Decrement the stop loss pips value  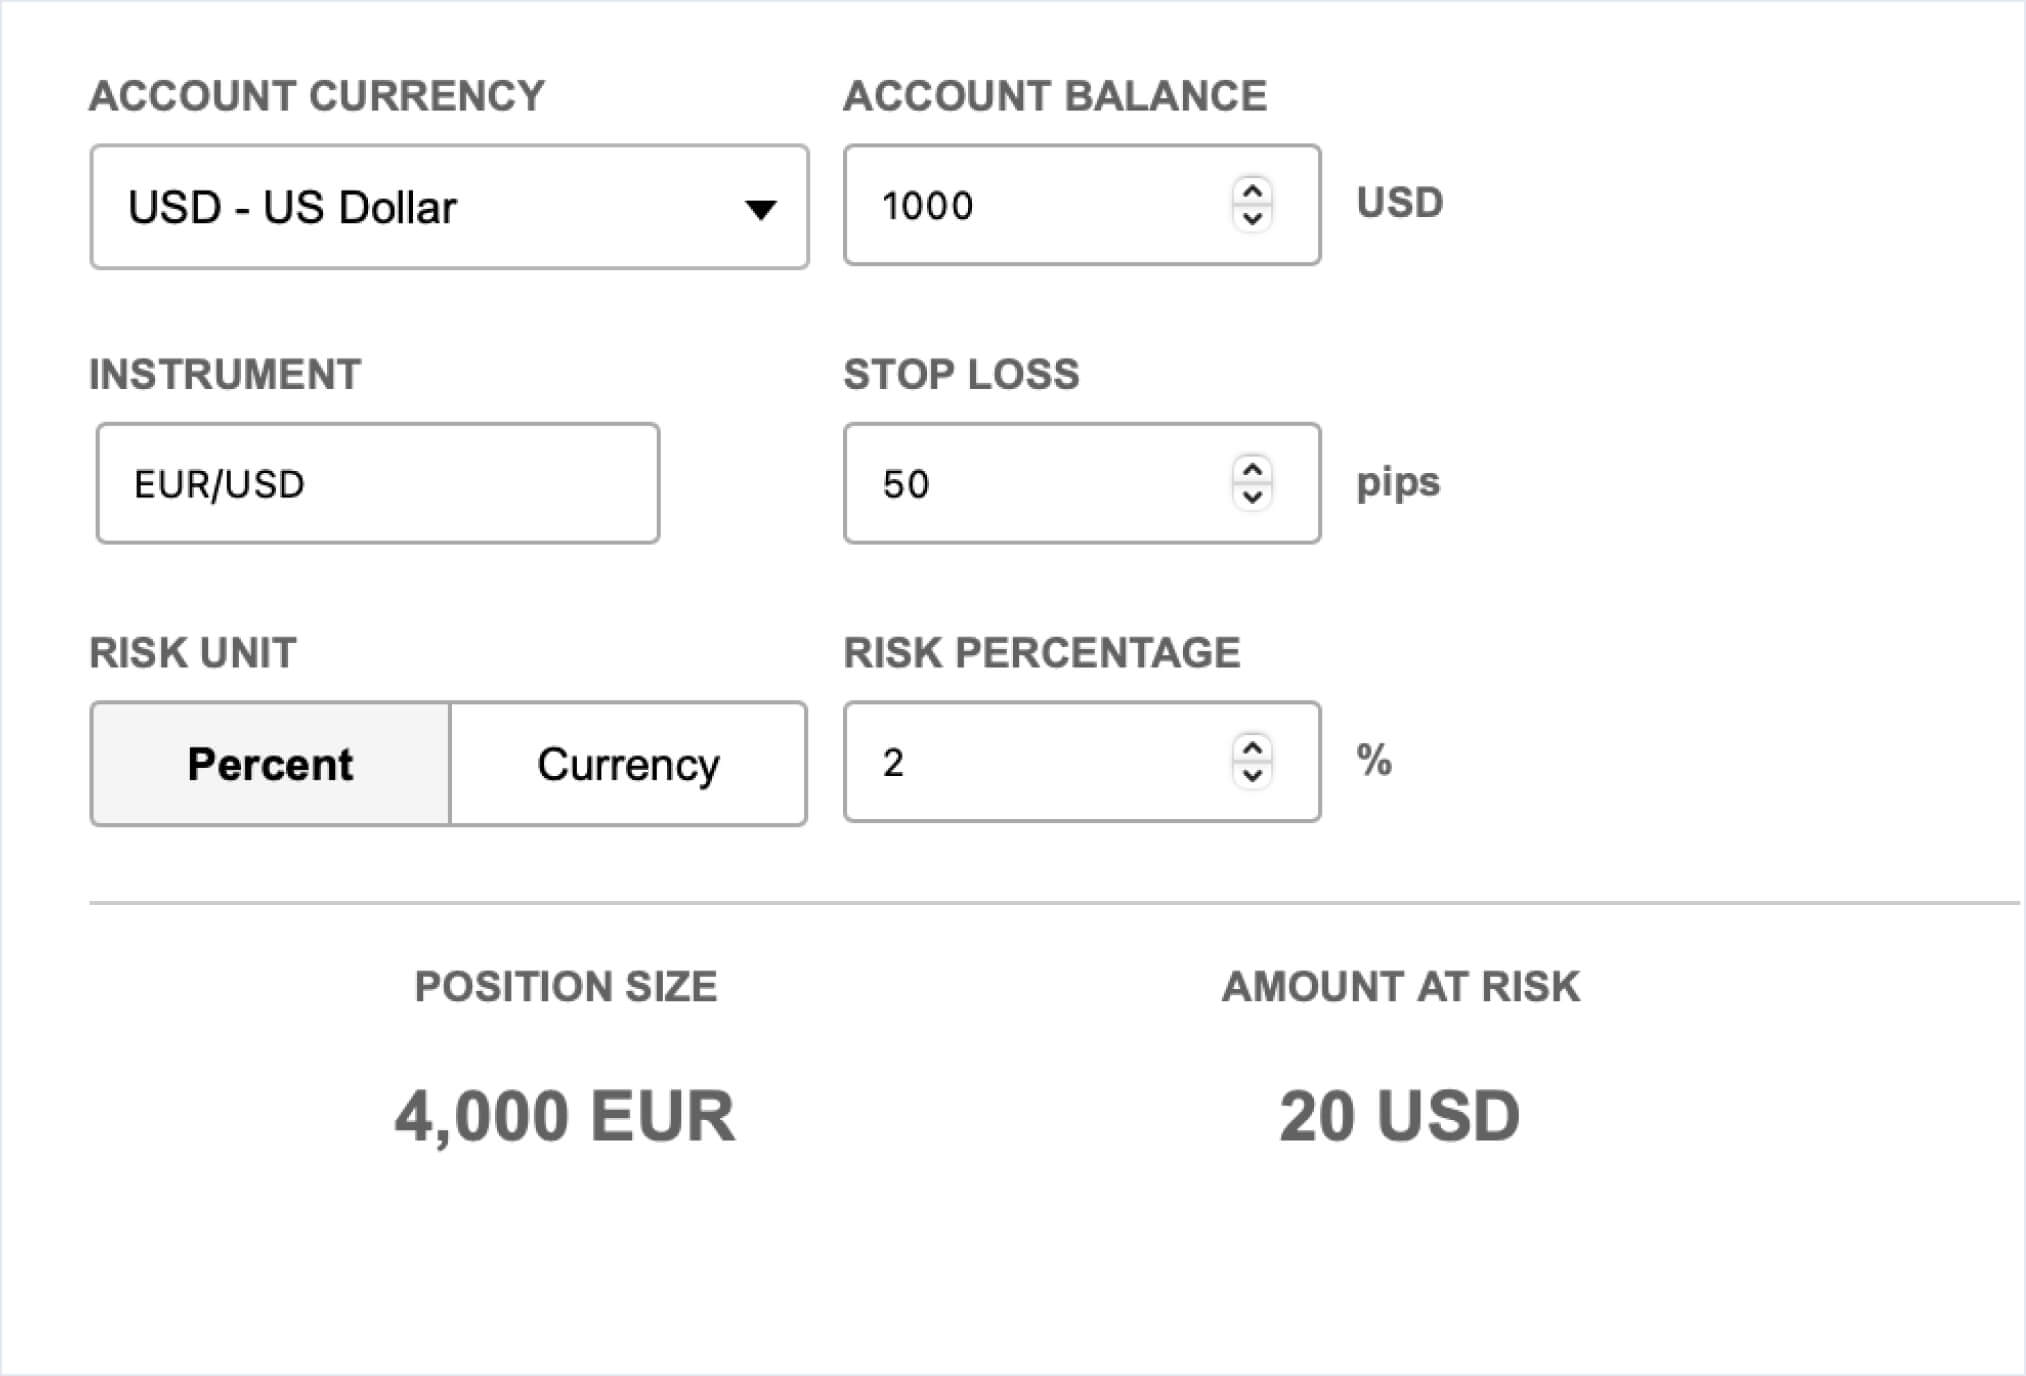1252,497
